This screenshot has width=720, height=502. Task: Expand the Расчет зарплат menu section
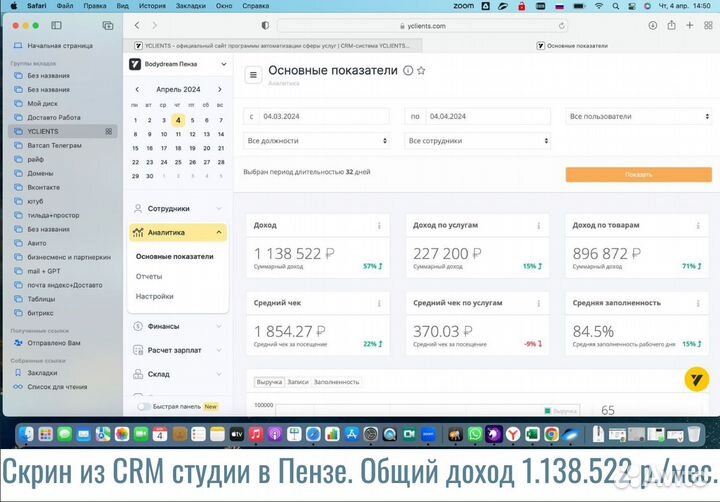178,350
